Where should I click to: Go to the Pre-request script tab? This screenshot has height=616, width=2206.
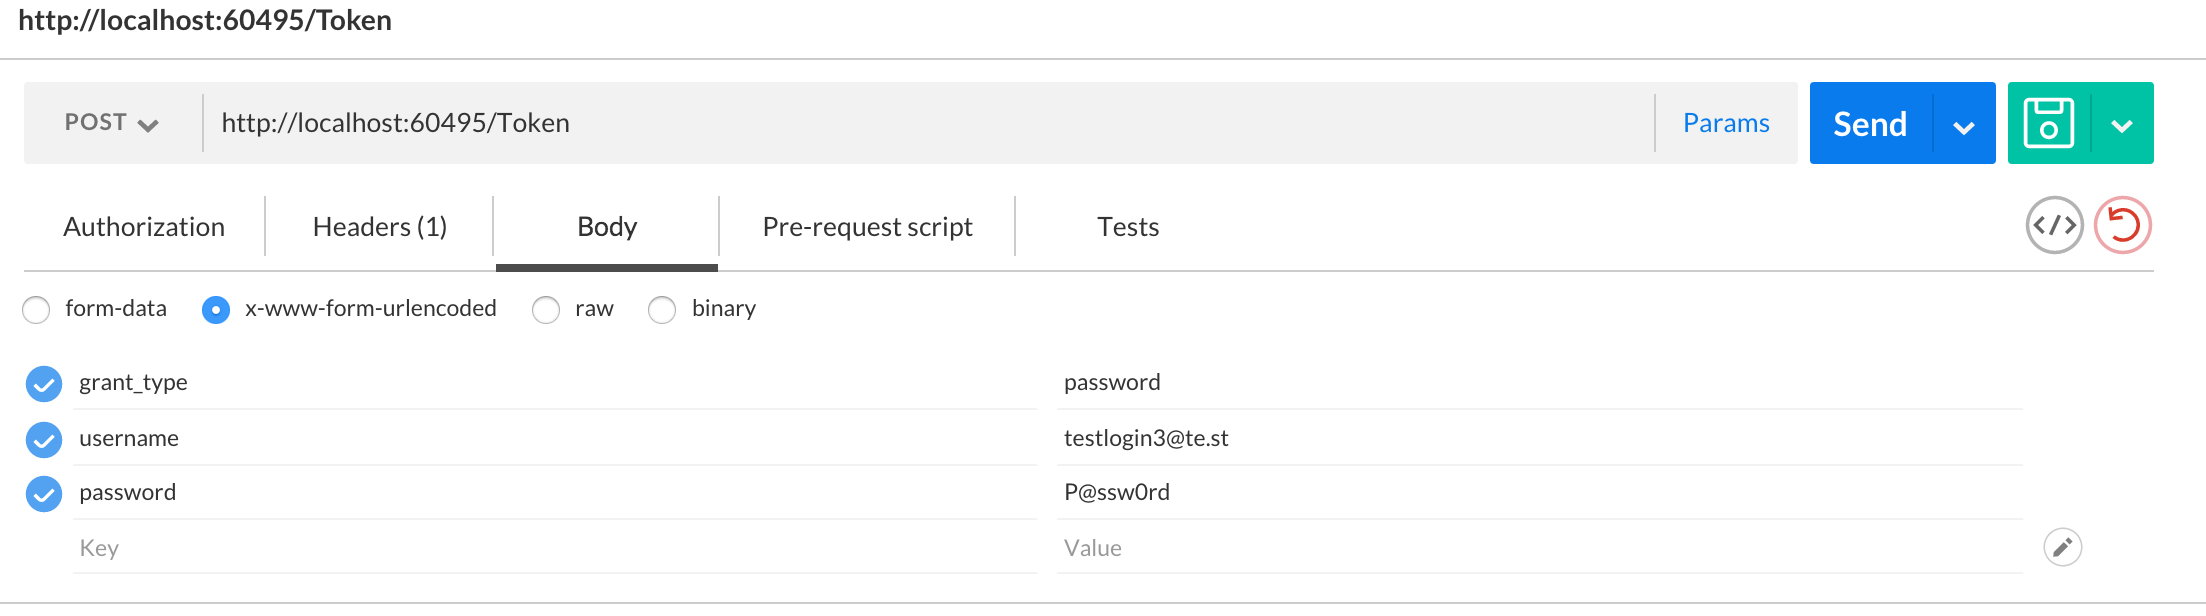pyautogui.click(x=867, y=227)
